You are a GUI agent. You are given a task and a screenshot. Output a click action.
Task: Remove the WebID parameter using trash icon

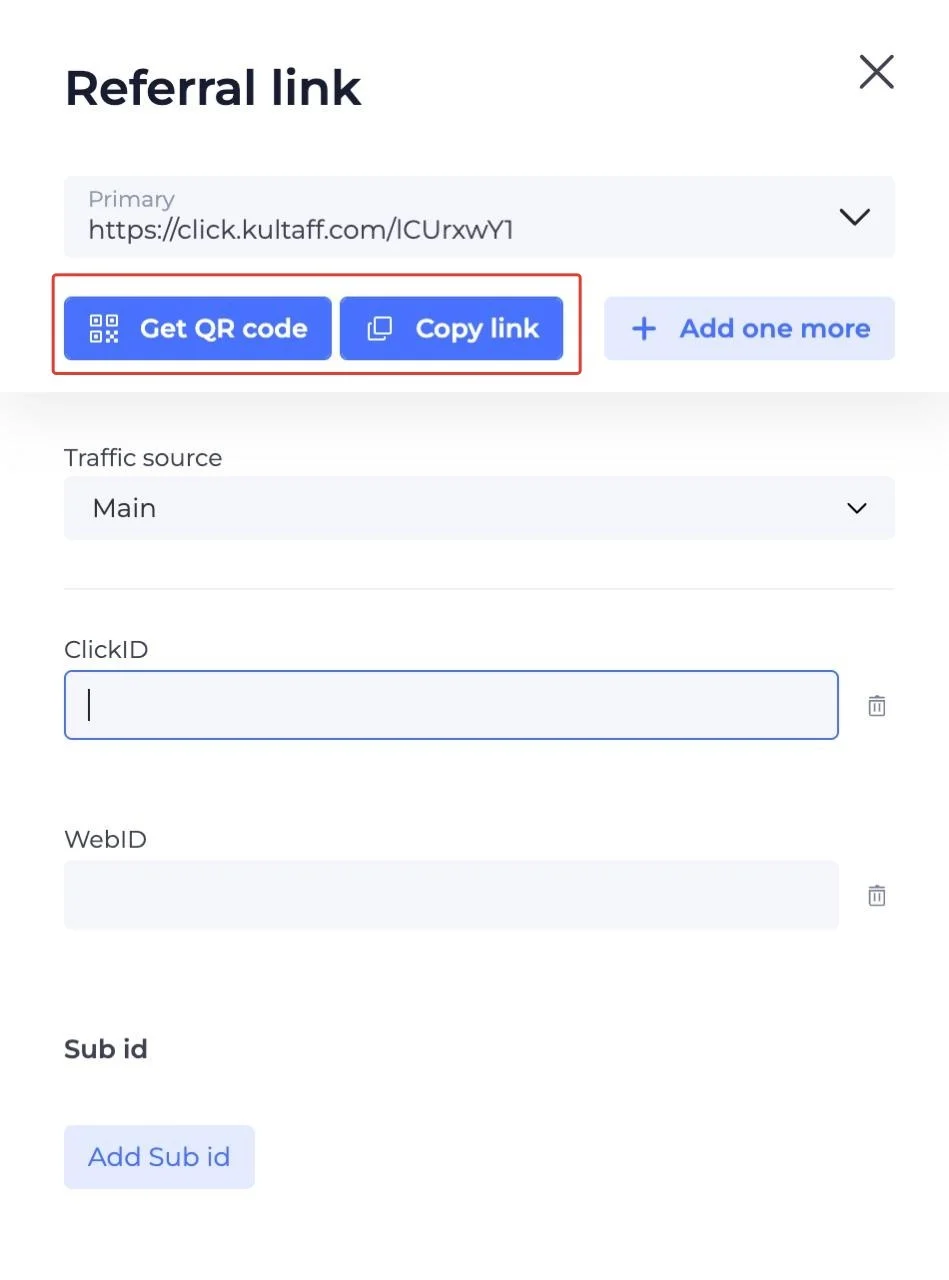click(877, 896)
